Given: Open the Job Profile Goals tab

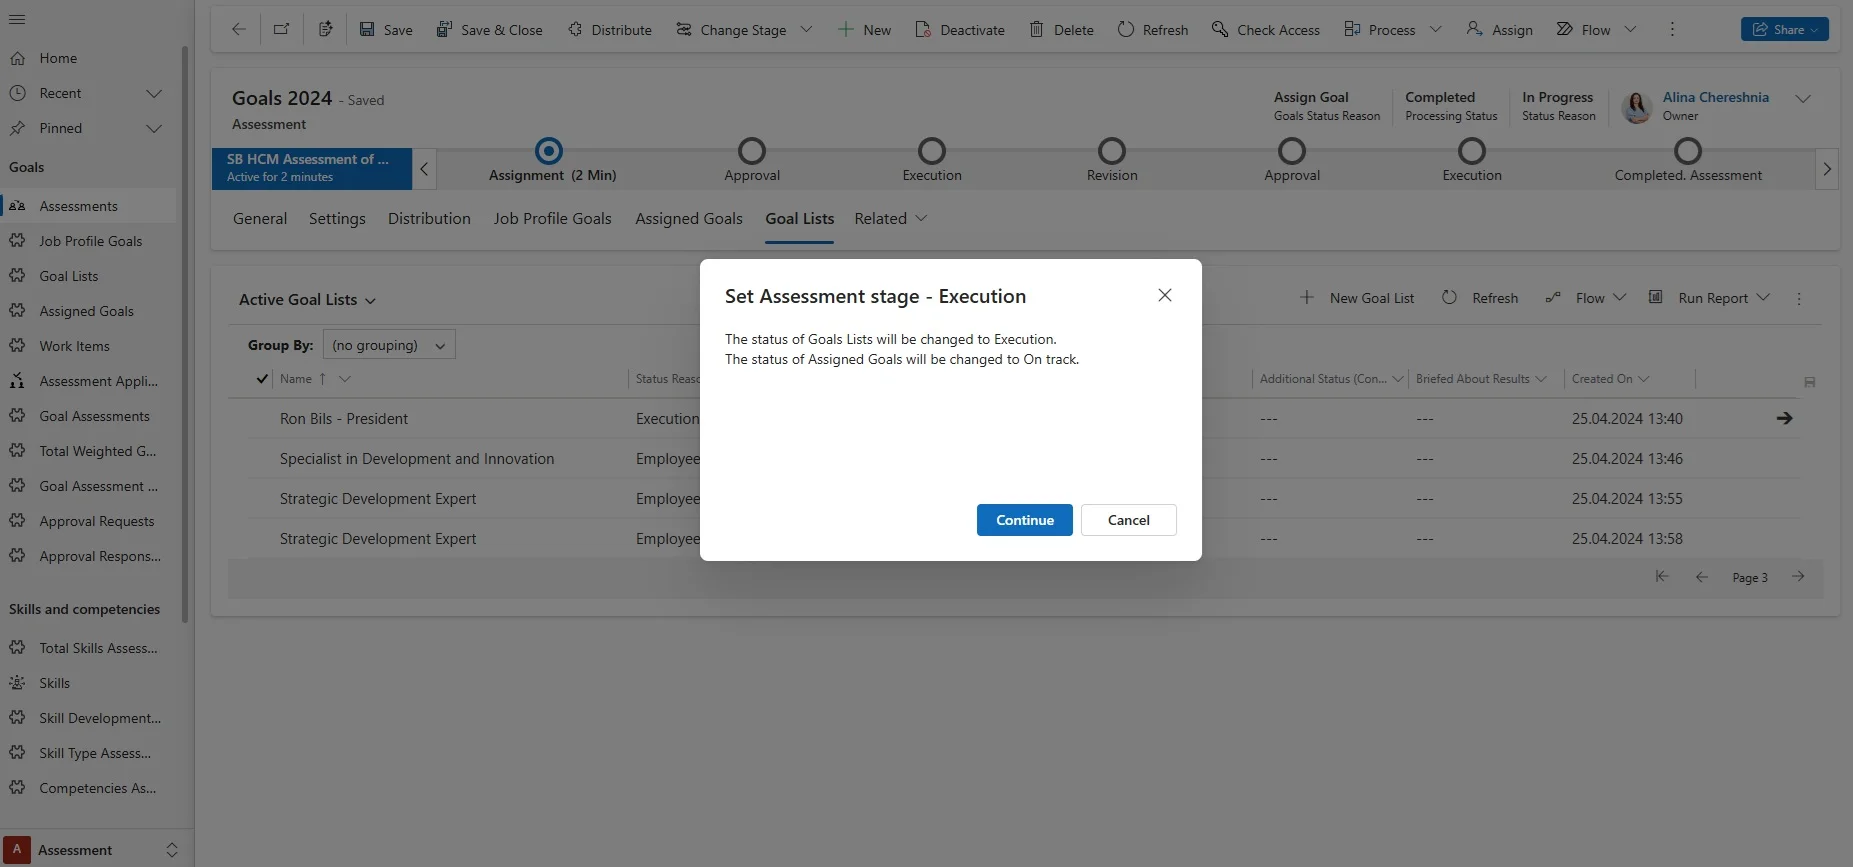Looking at the screenshot, I should 552,219.
